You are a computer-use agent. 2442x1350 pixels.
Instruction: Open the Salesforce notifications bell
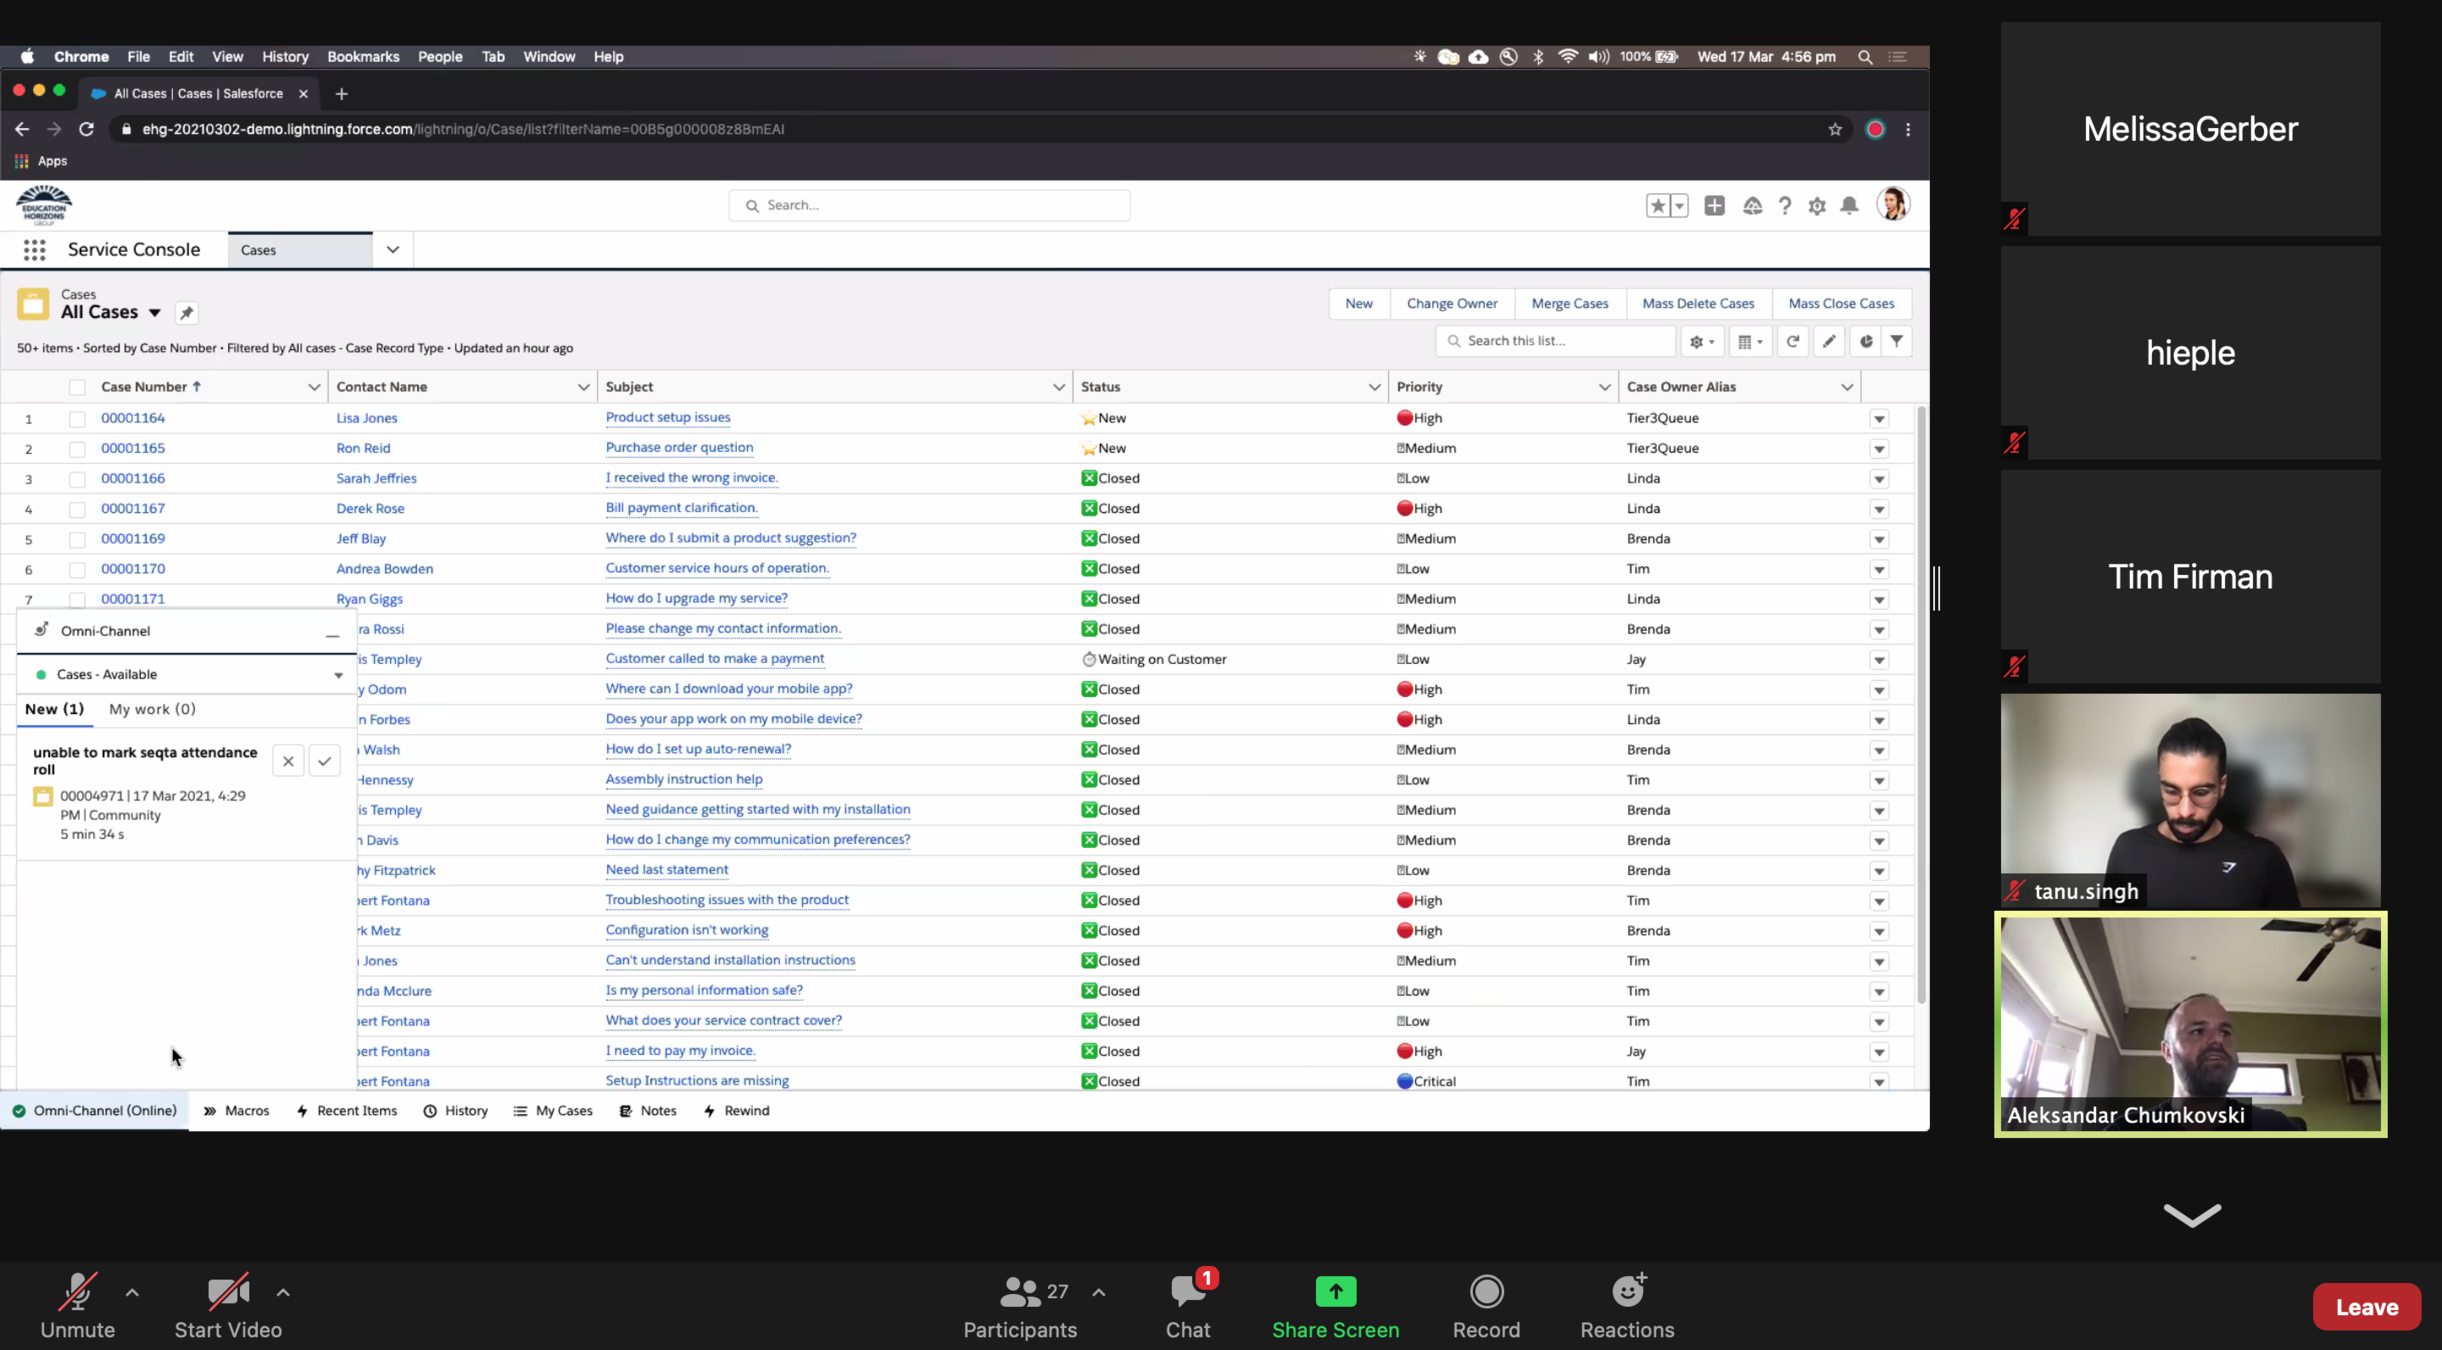pyautogui.click(x=1849, y=206)
